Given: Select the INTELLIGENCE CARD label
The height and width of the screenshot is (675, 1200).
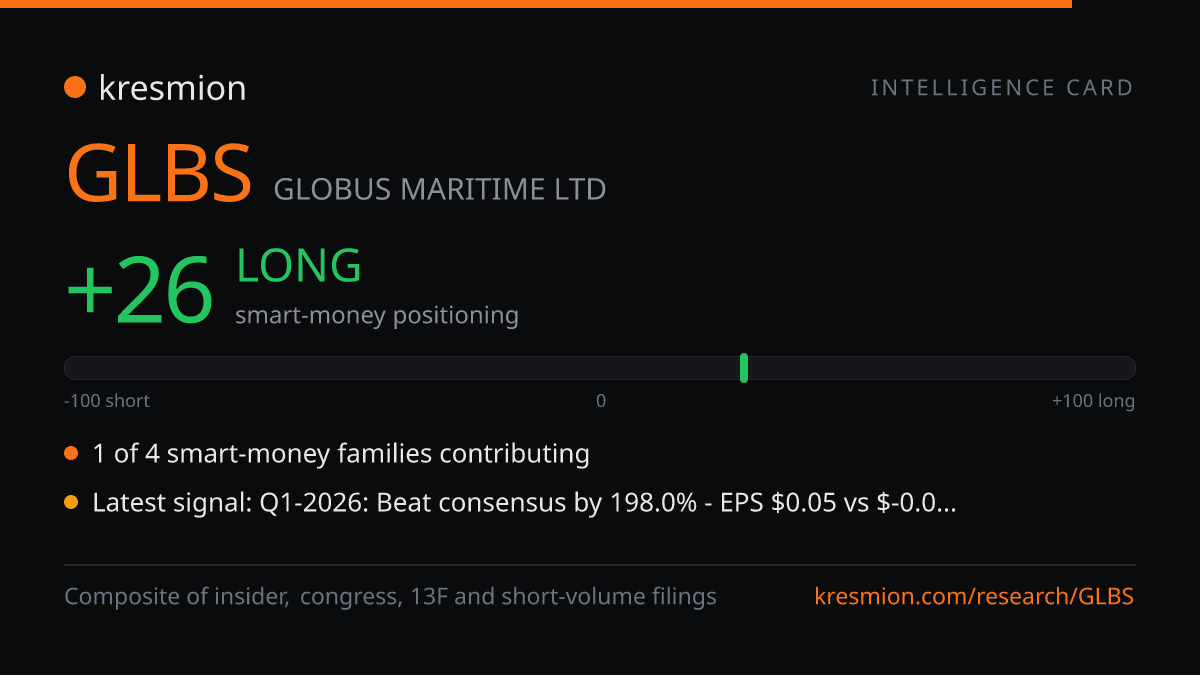Looking at the screenshot, I should 1002,88.
